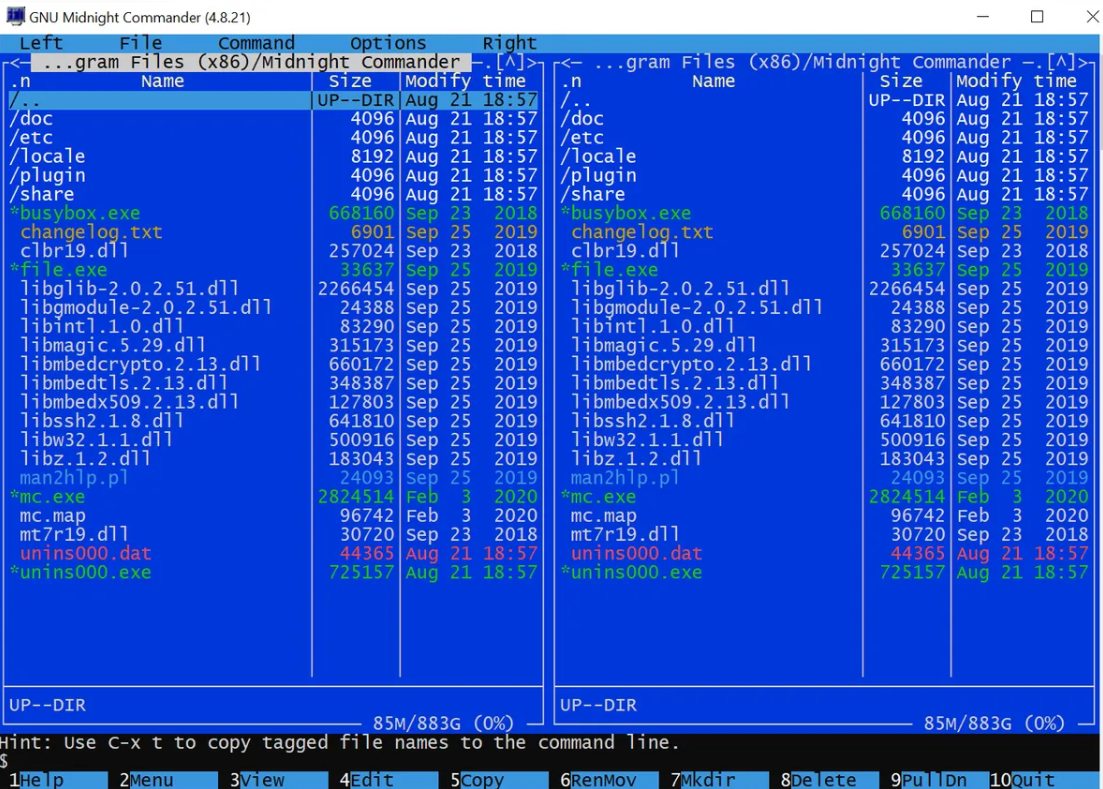This screenshot has width=1103, height=789.
Task: Select the /locale folder in the left panel
Action: pyautogui.click(x=274, y=157)
